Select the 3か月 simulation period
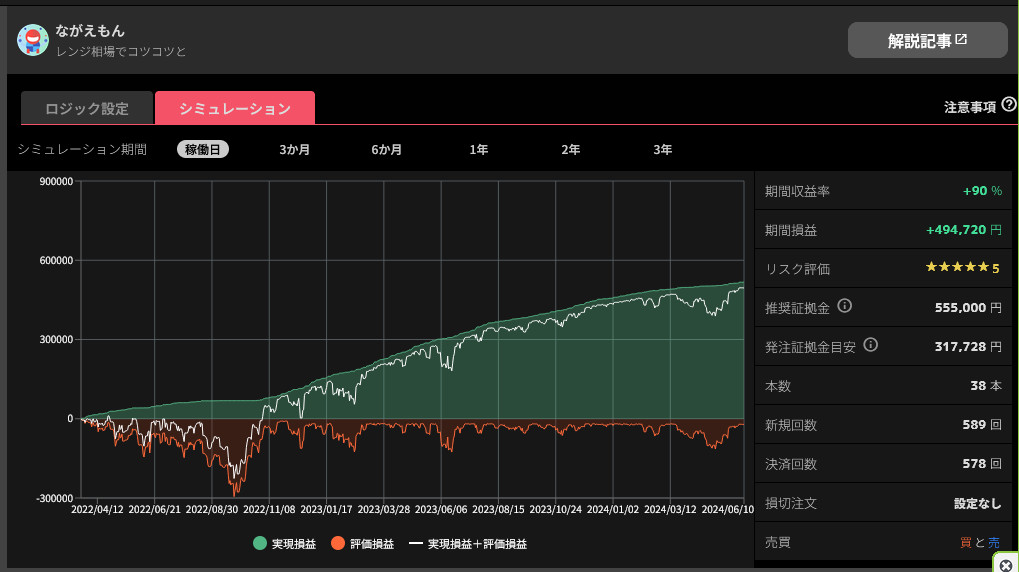This screenshot has height=572, width=1019. [x=294, y=150]
